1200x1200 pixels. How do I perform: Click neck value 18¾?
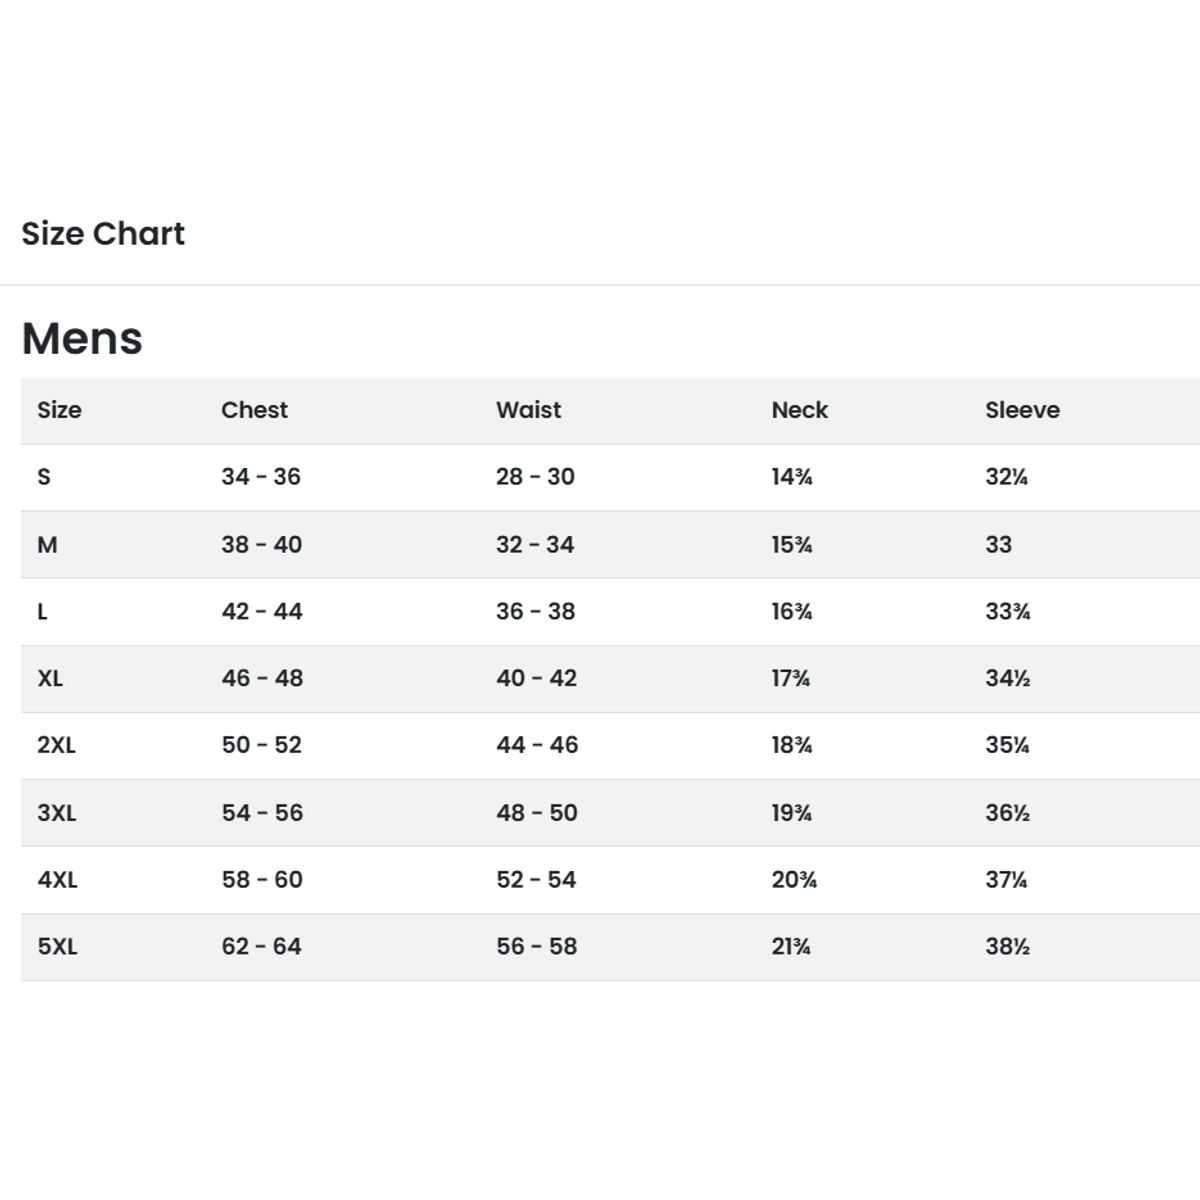(x=791, y=746)
